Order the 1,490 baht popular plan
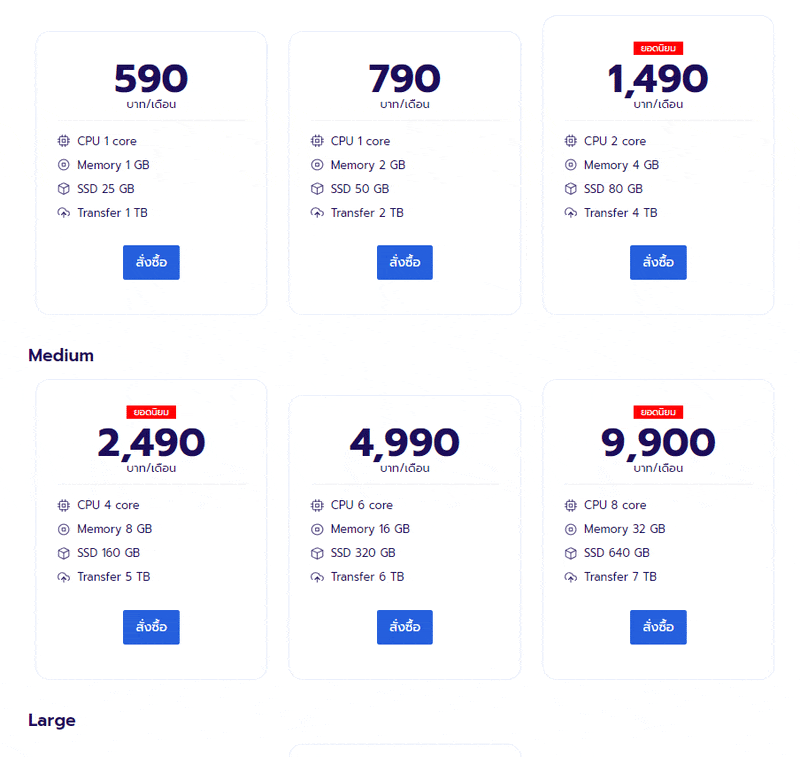Screen dimensions: 800x757 (658, 262)
